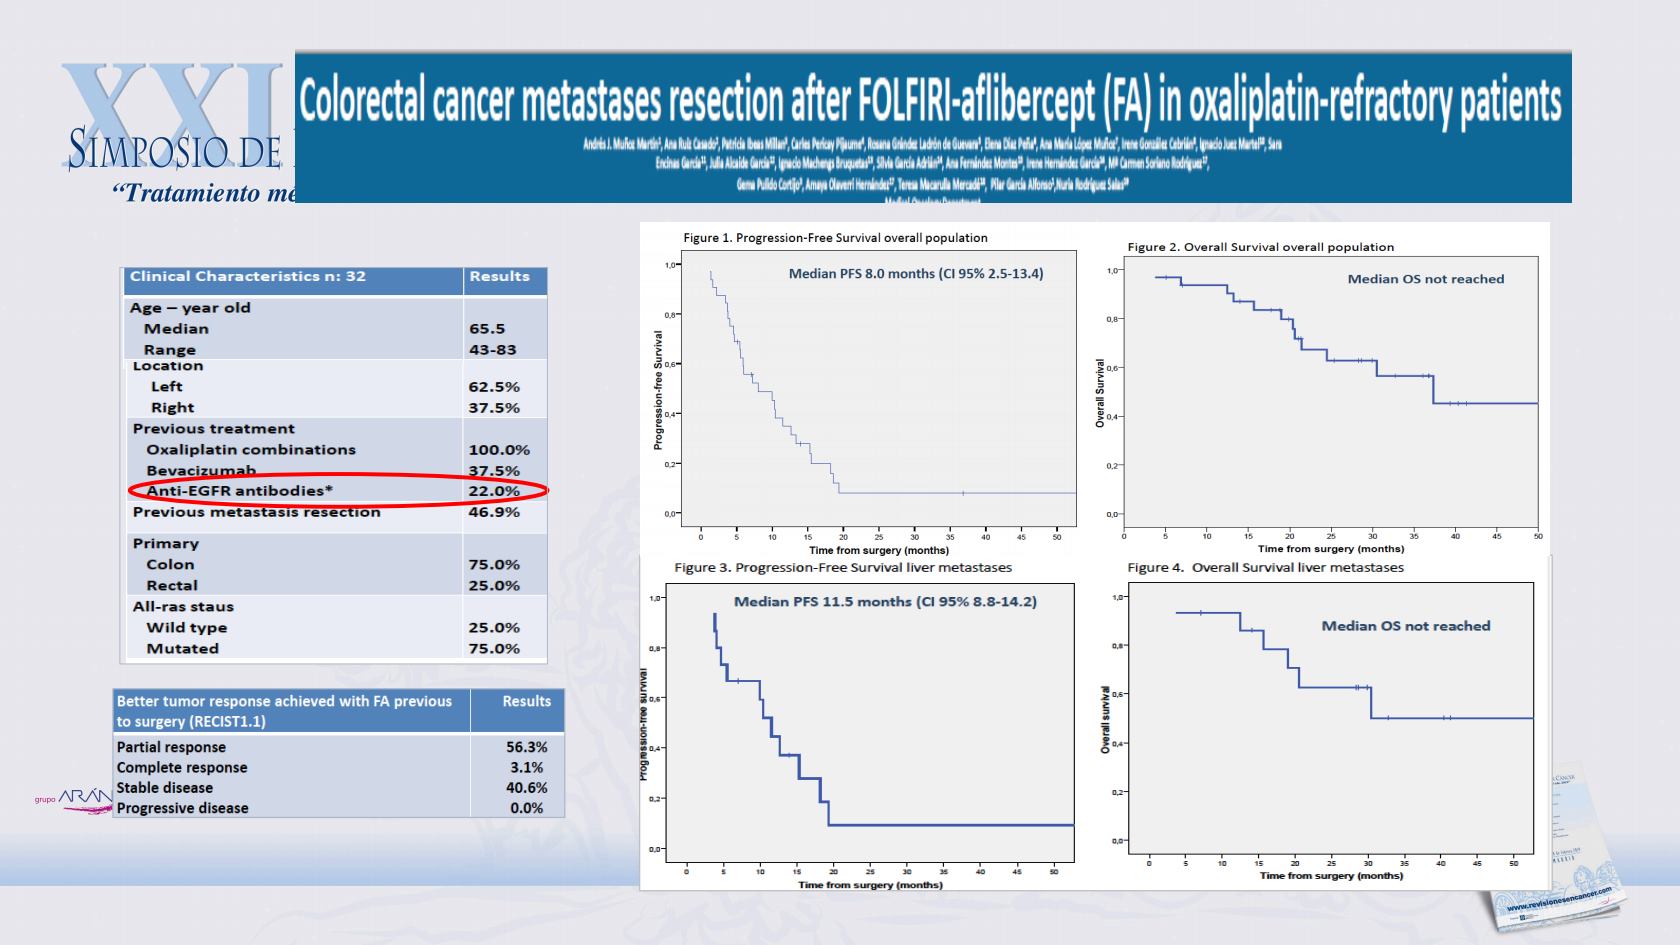Click the 62.5% value for Left location
Viewport: 1680px width, 945px height.
pyautogui.click(x=494, y=387)
